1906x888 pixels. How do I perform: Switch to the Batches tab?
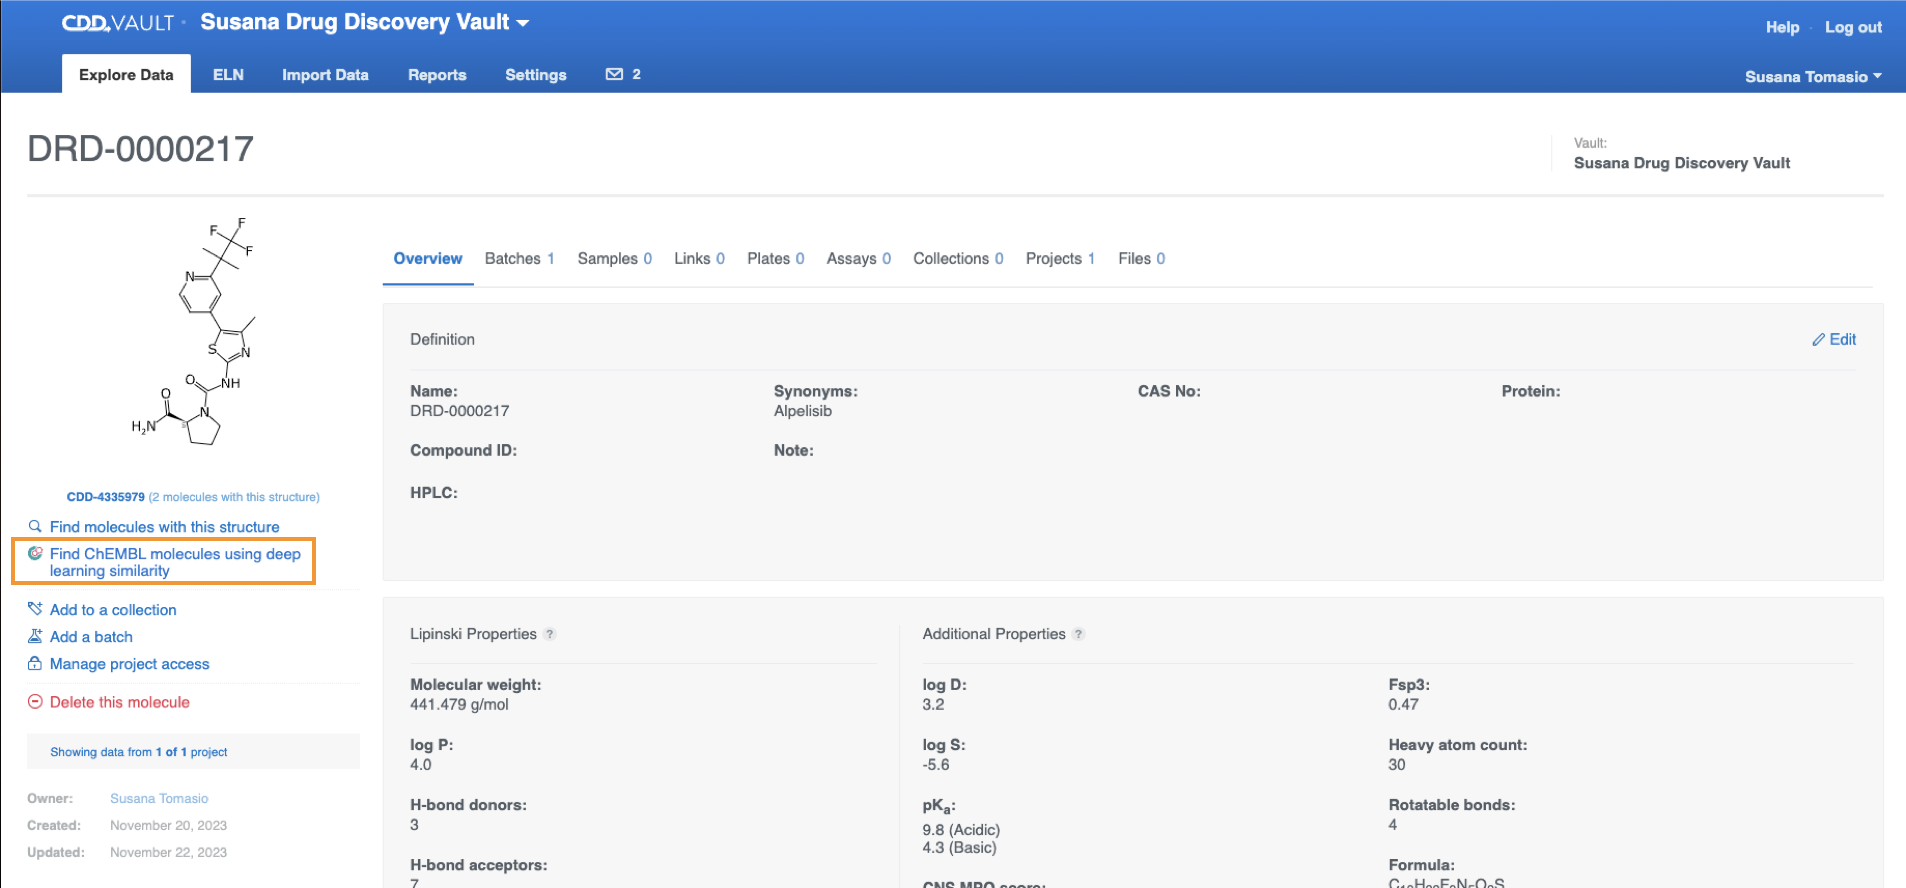(520, 258)
